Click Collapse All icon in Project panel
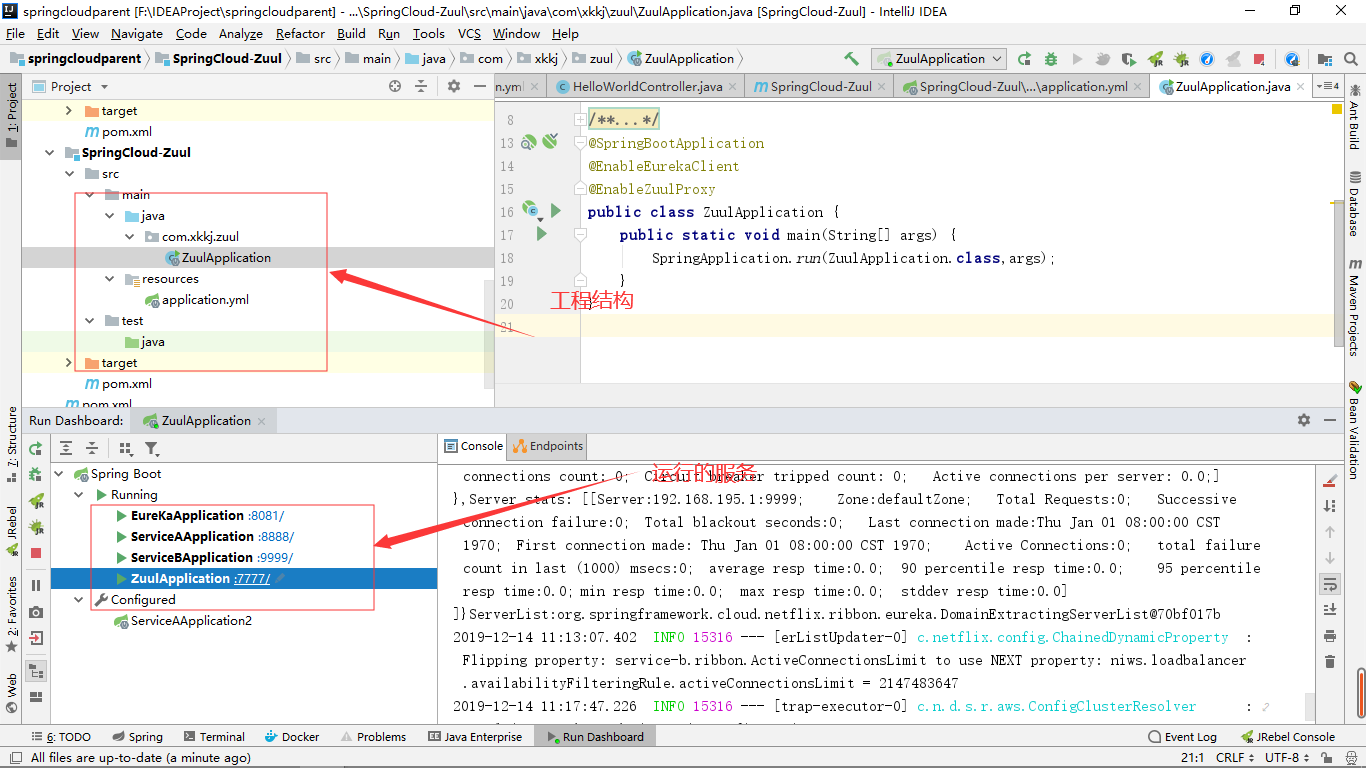1366x768 pixels. (421, 87)
